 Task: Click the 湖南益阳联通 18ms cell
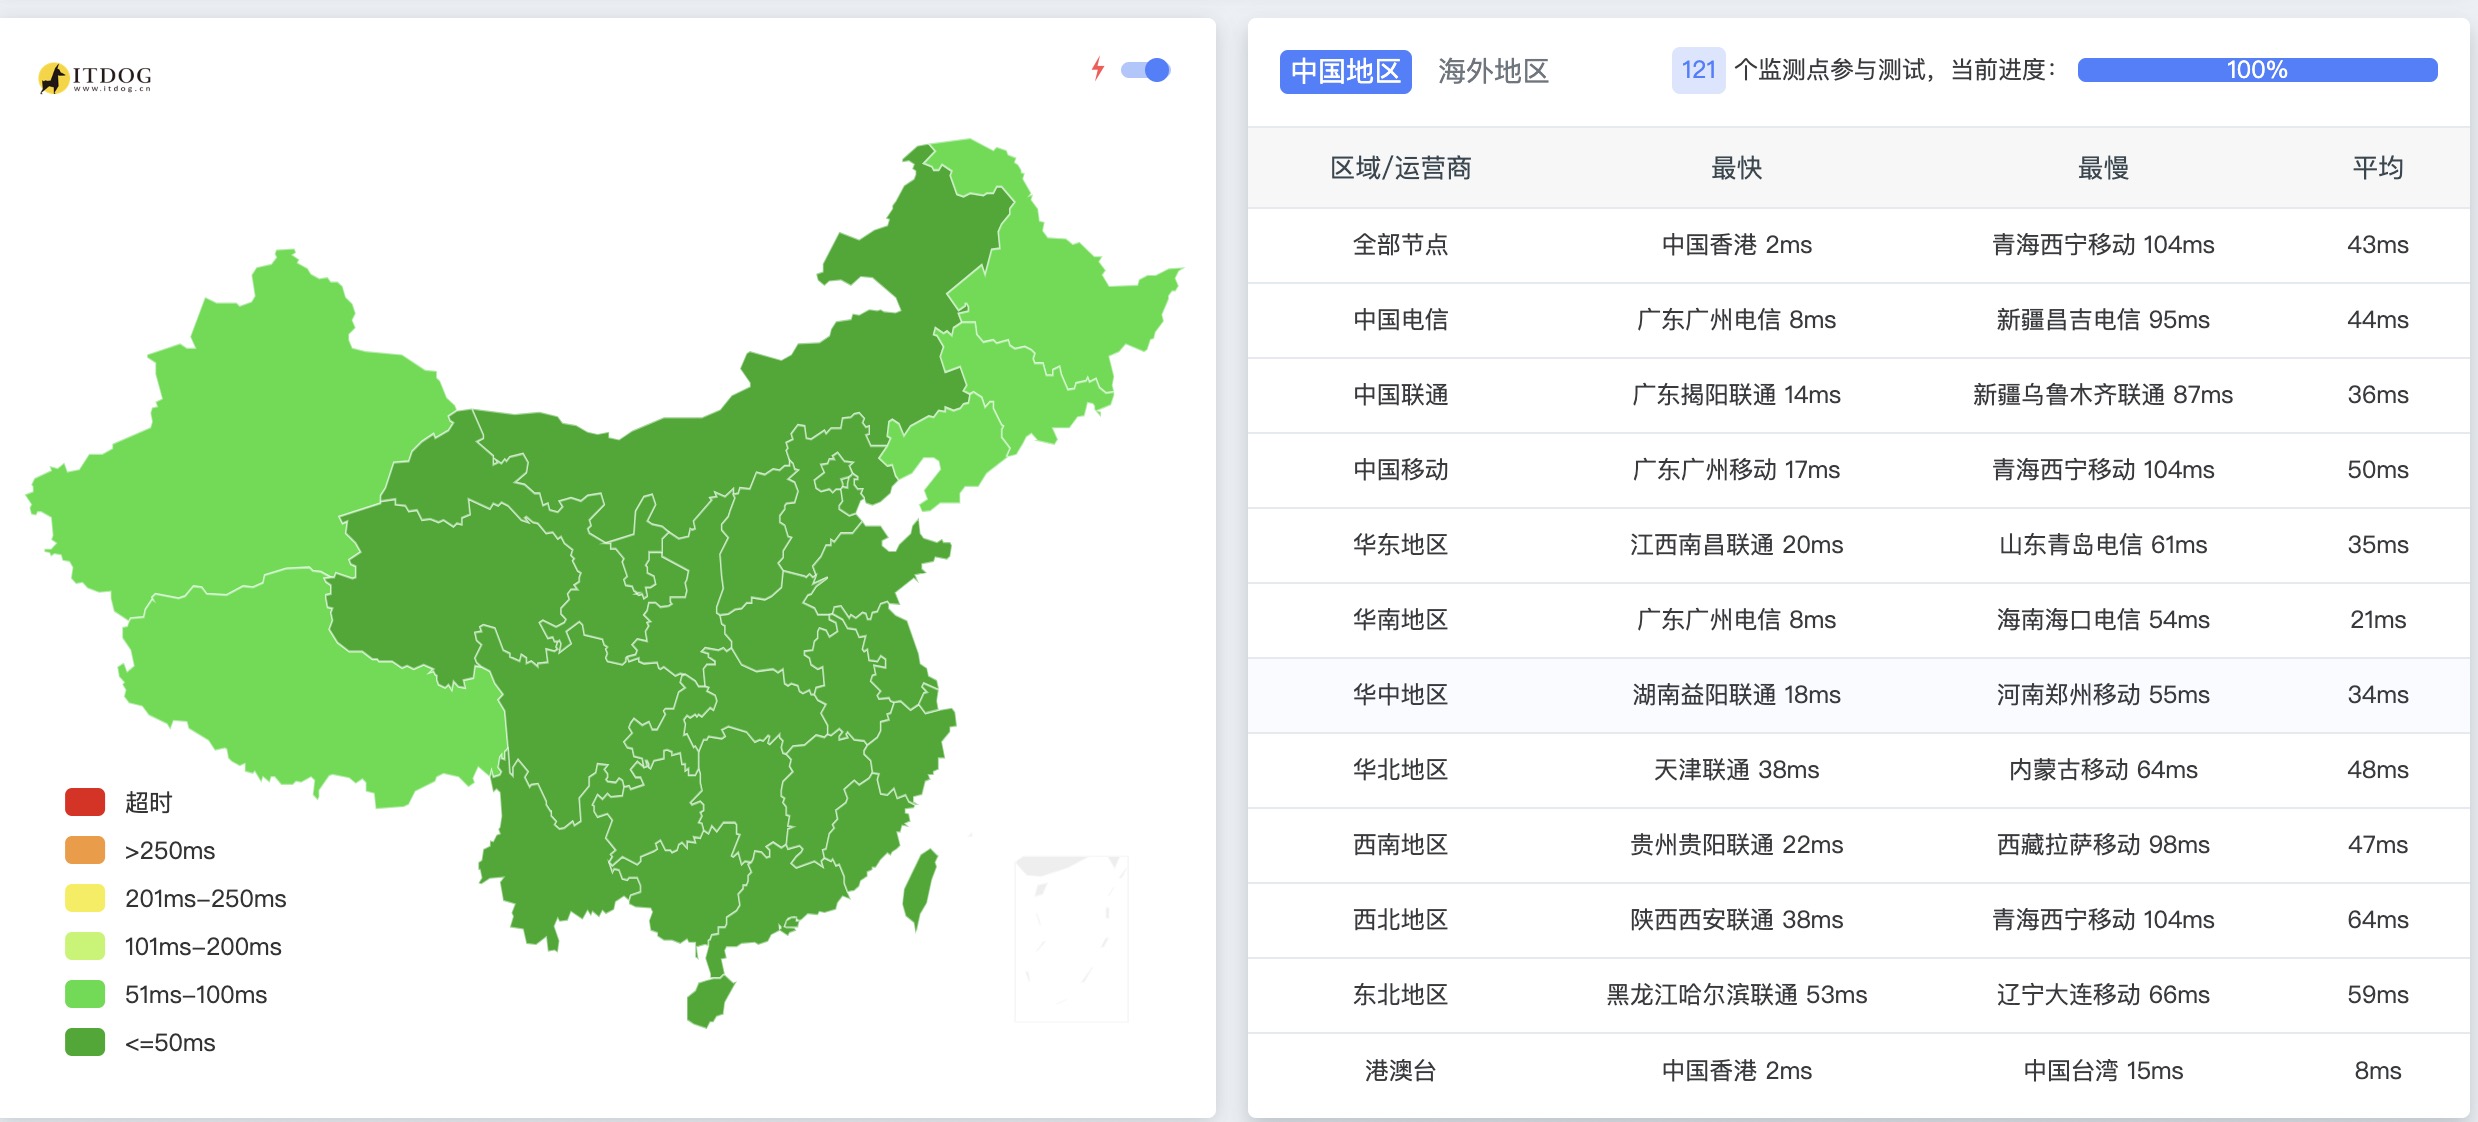pos(1736,695)
